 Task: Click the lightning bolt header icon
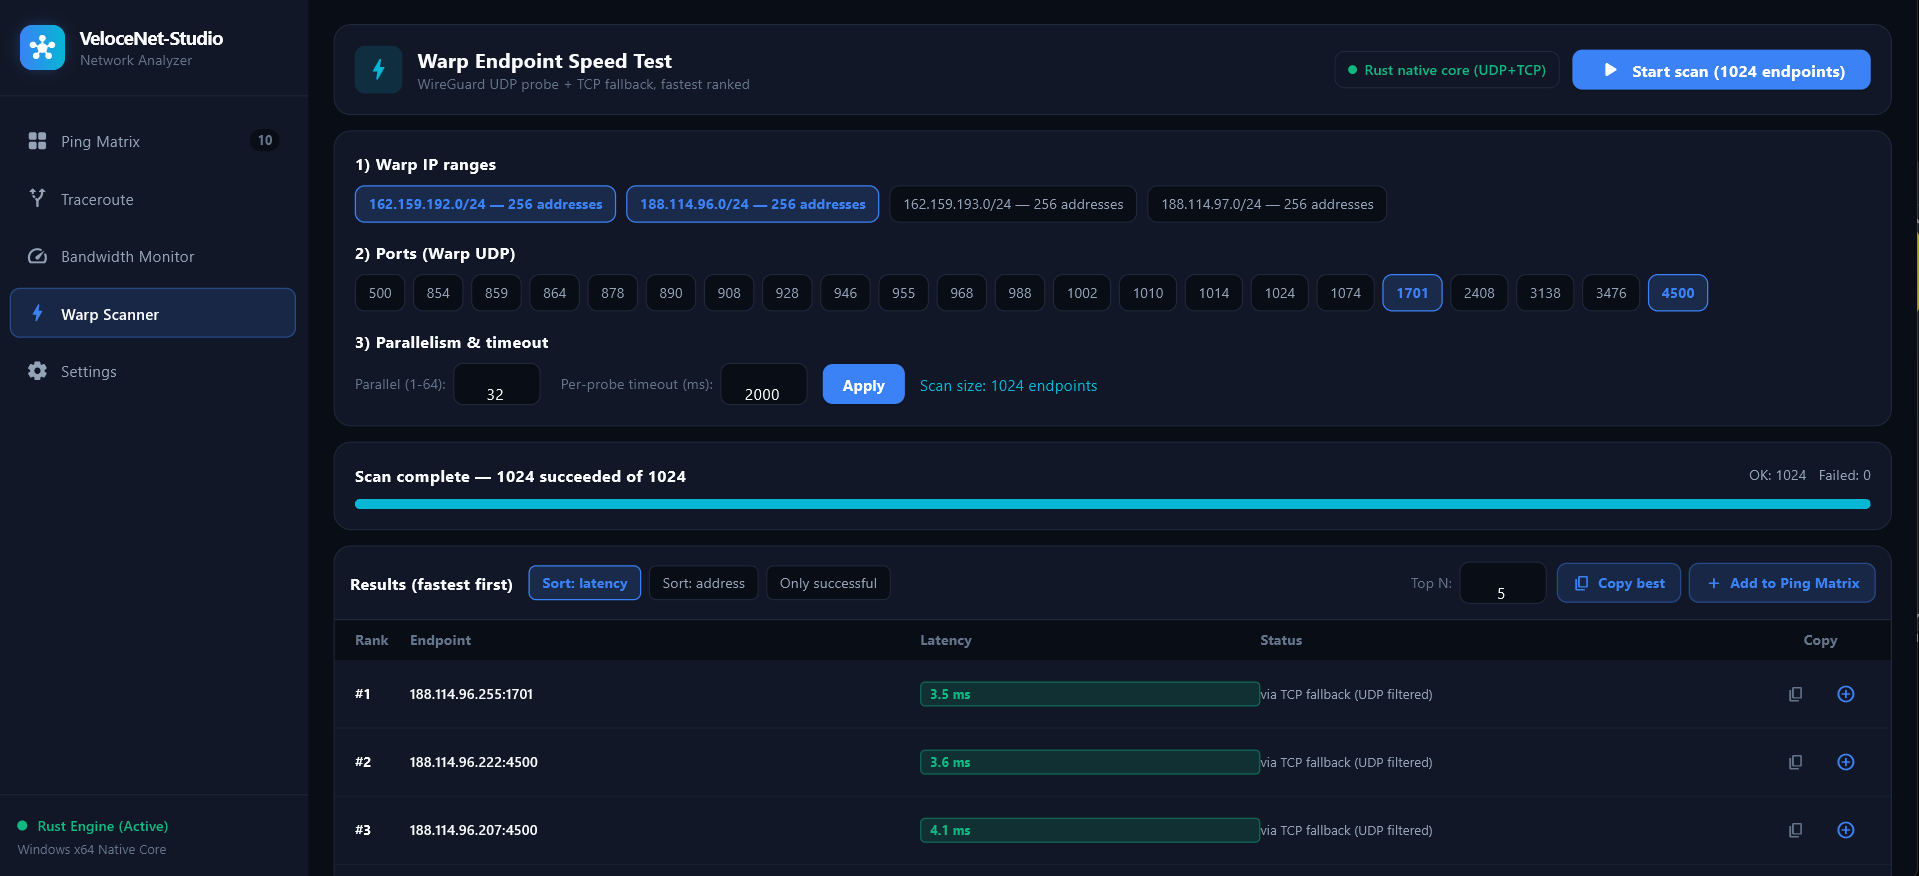[378, 69]
